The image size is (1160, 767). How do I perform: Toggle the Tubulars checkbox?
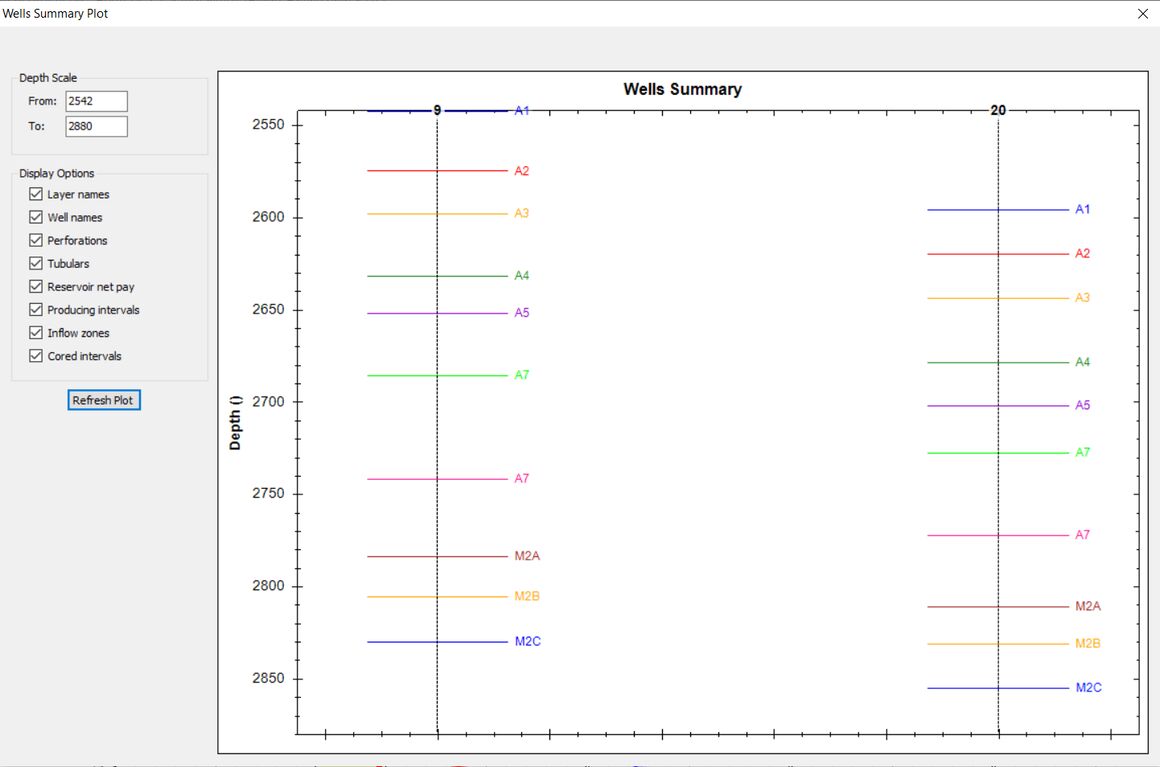[x=36, y=264]
